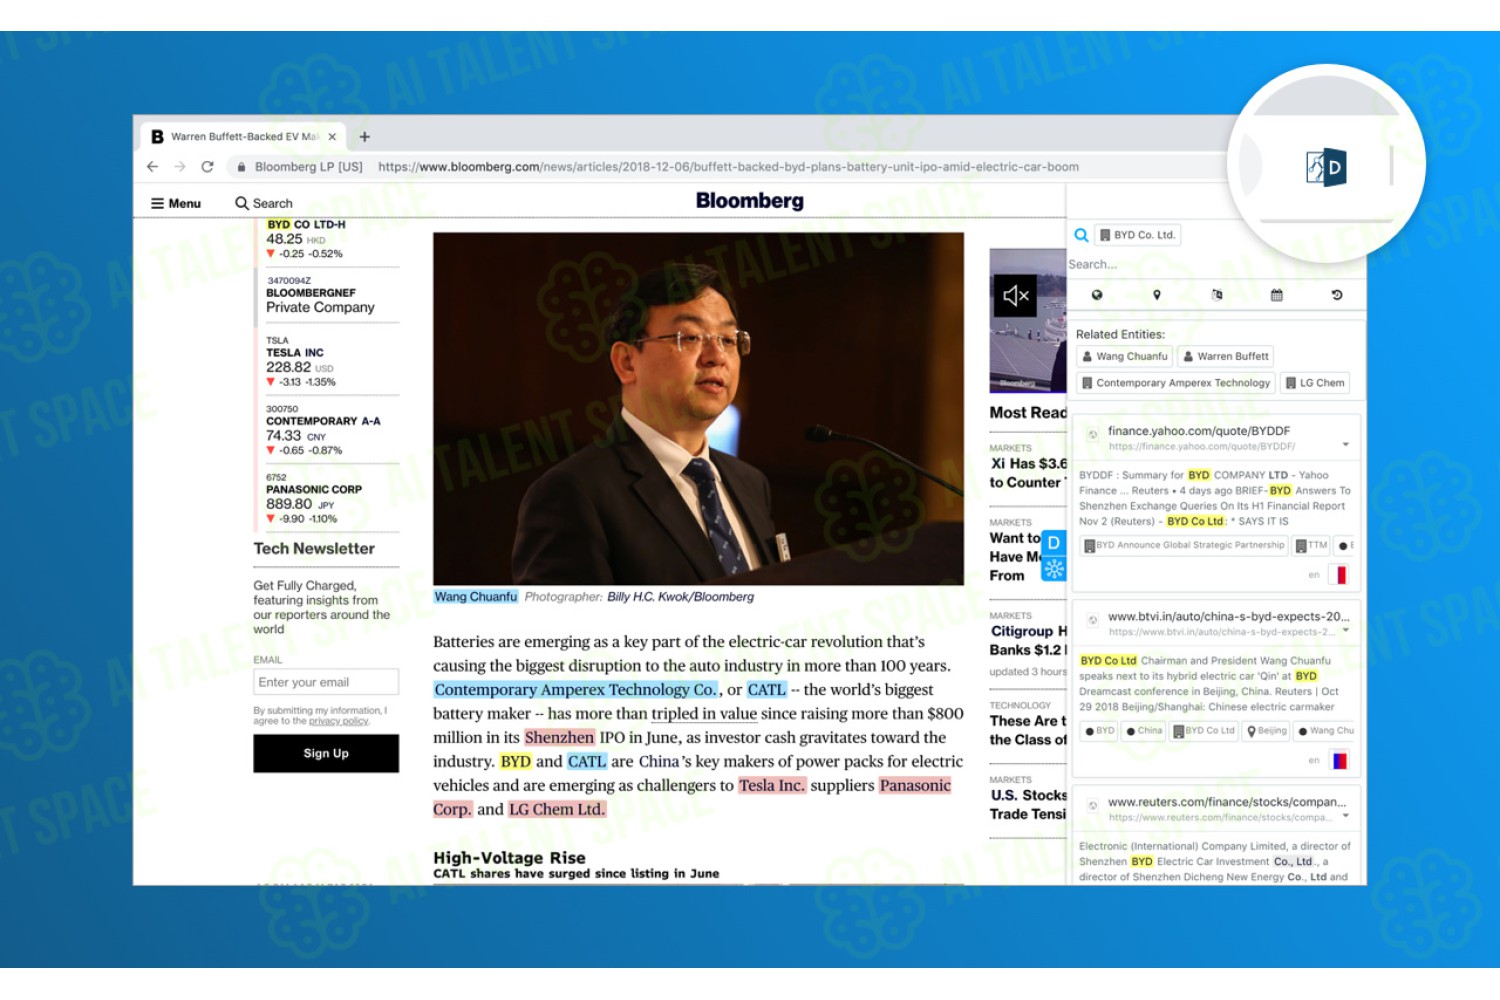Click the Beijing location tag
1500x1000 pixels.
pos(1267,731)
